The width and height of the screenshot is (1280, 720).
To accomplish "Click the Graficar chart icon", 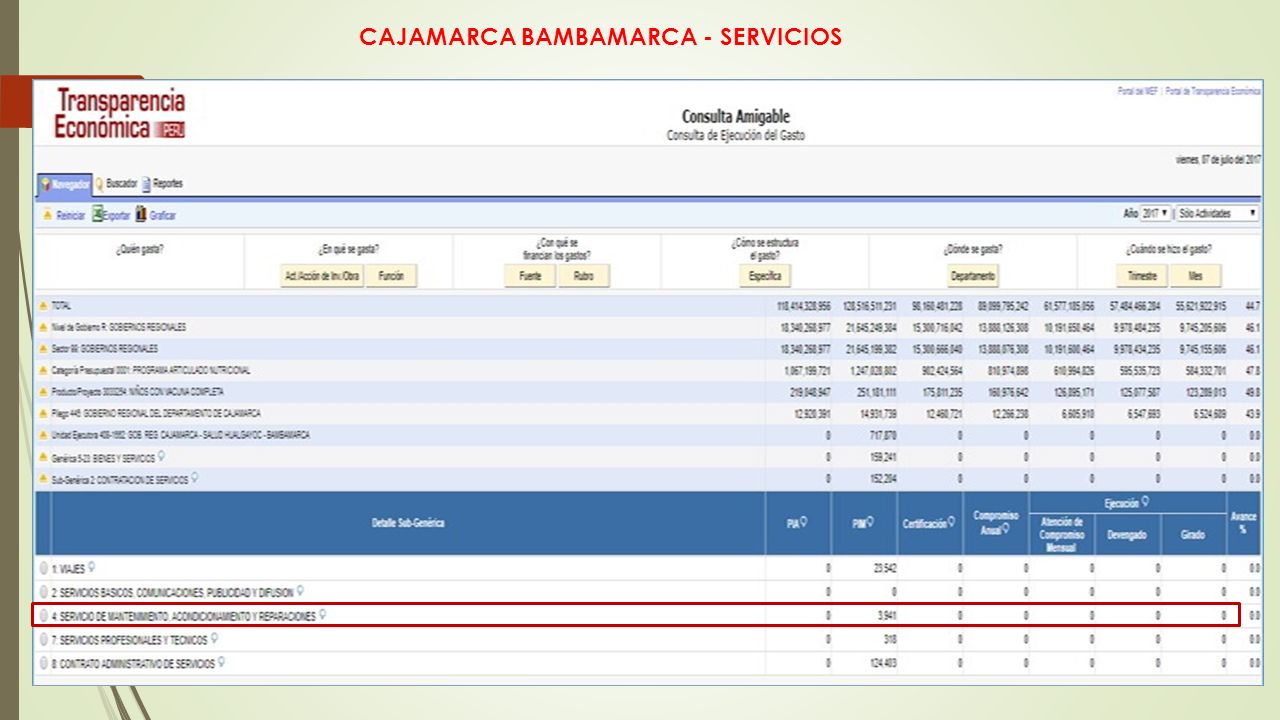I will point(141,214).
